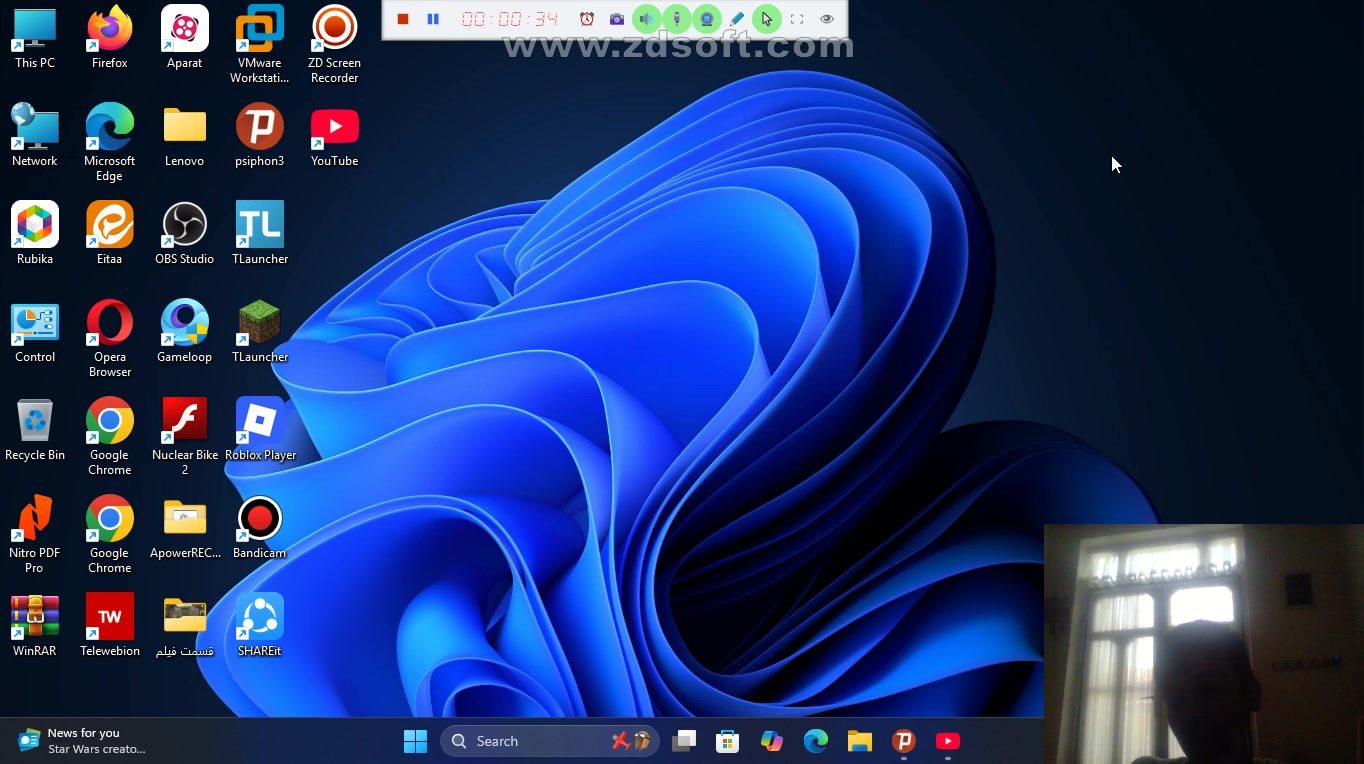Select the Lenovo folder on desktop
Viewport: 1364px width, 764px height.
click(x=185, y=136)
